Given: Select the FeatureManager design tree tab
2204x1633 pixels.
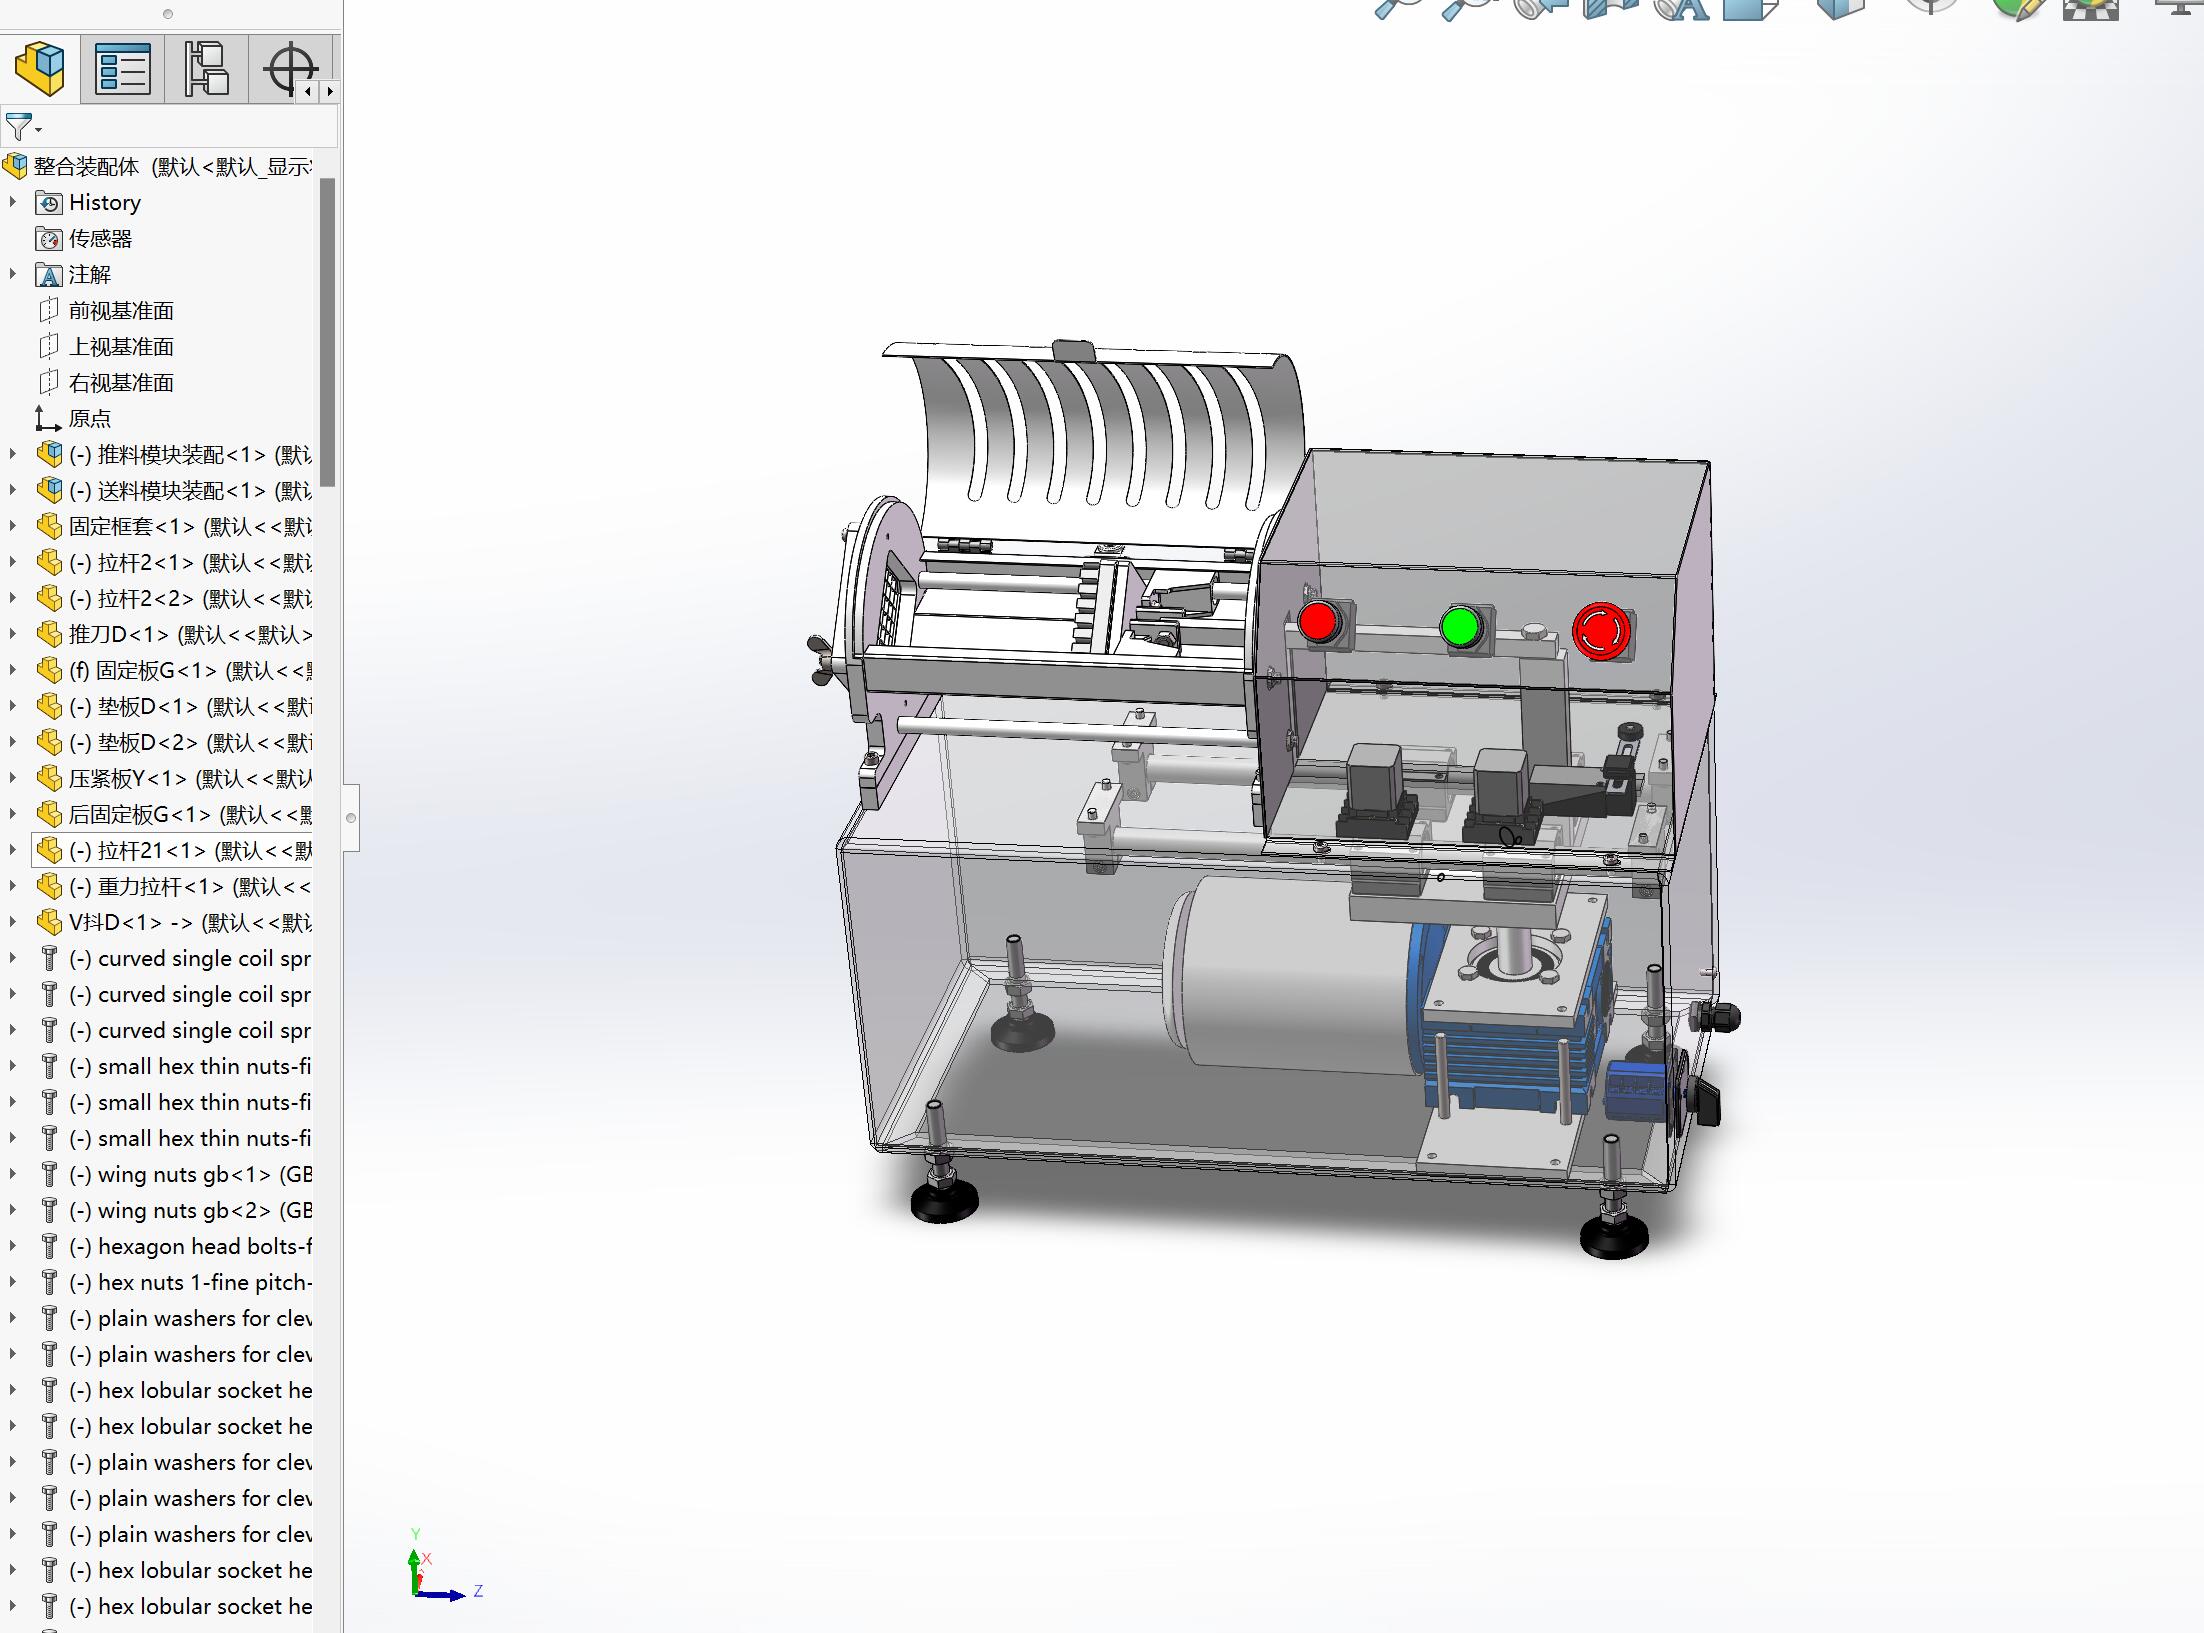Looking at the screenshot, I should 40,69.
